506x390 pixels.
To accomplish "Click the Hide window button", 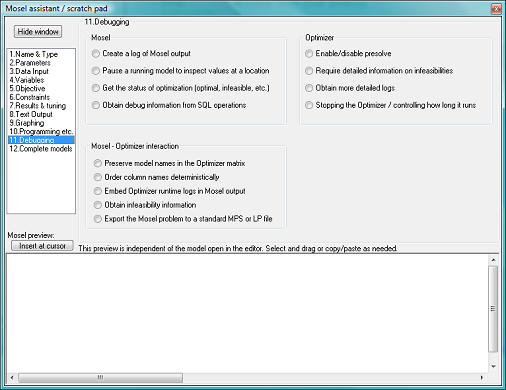I will pos(38,32).
